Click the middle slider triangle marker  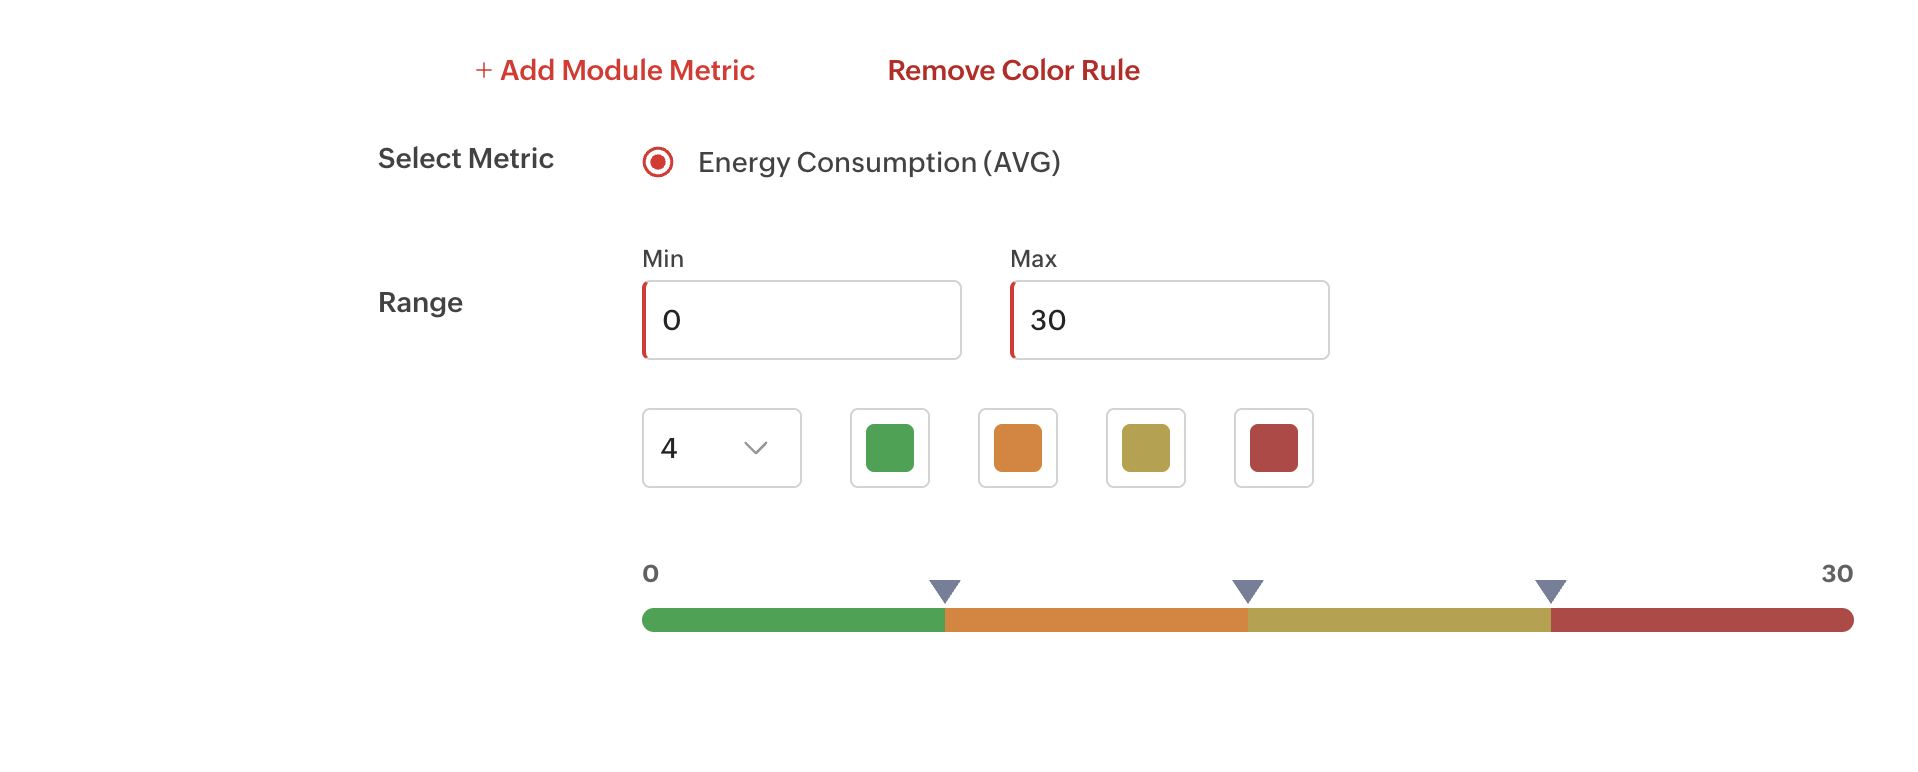tap(1248, 590)
